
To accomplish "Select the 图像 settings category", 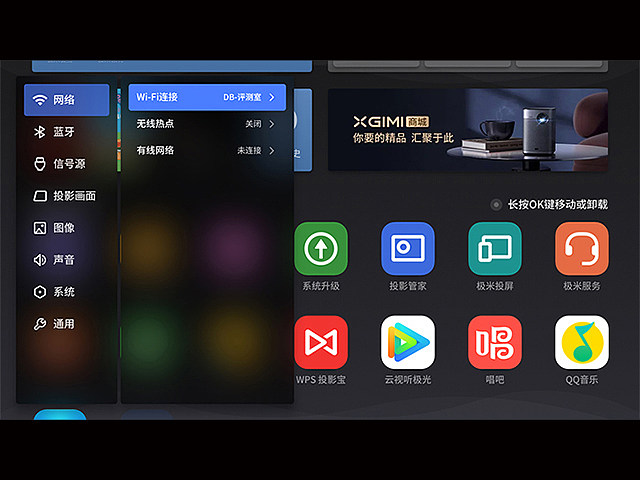I will pos(67,228).
